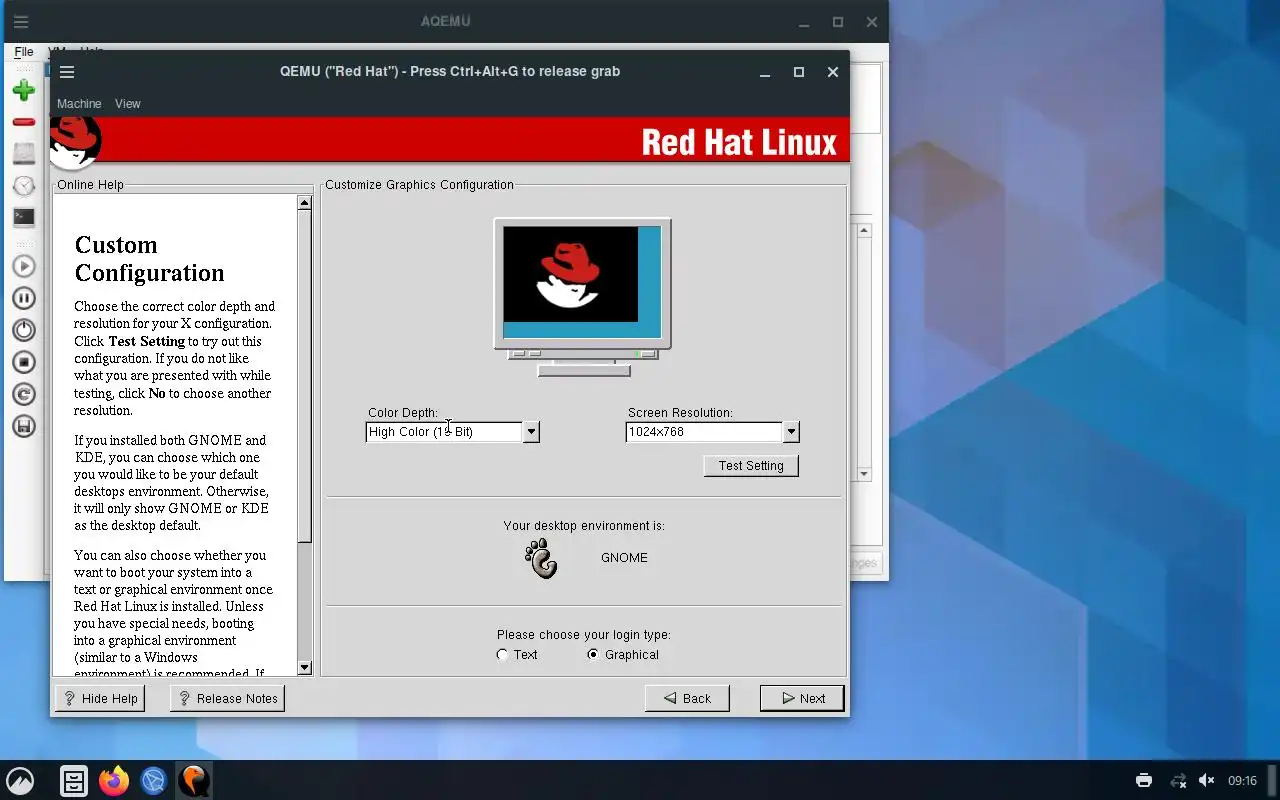The image size is (1280, 800).
Task: Click the 'GNOME' desktop environment label
Action: [624, 558]
